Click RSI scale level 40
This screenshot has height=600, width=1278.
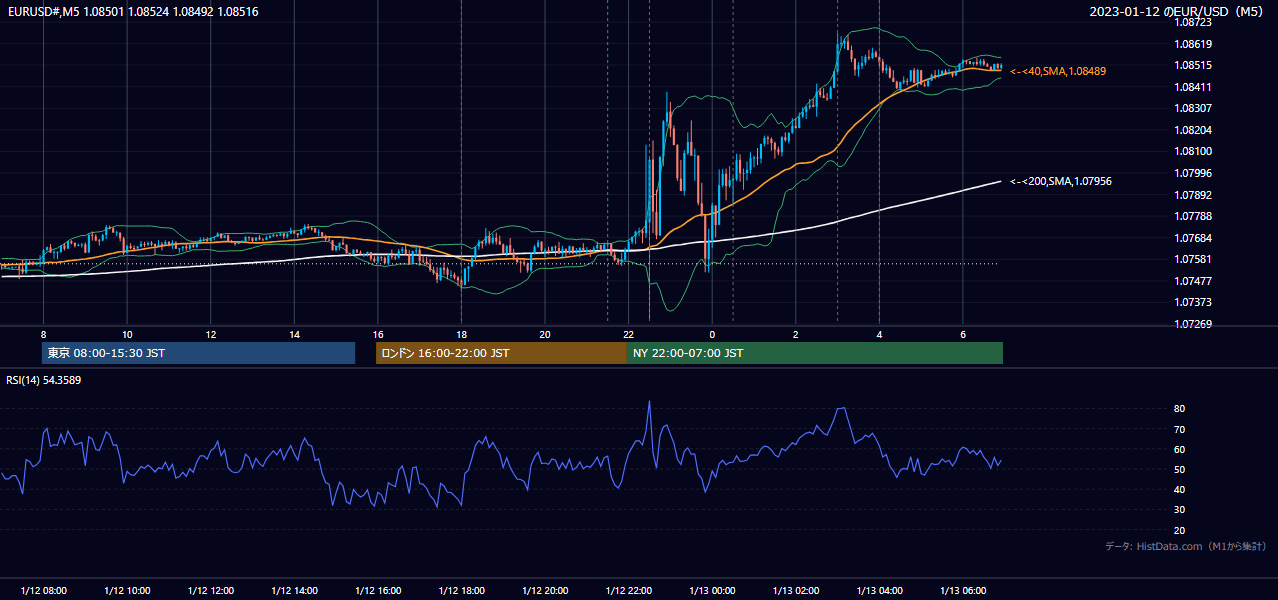pyautogui.click(x=1180, y=489)
